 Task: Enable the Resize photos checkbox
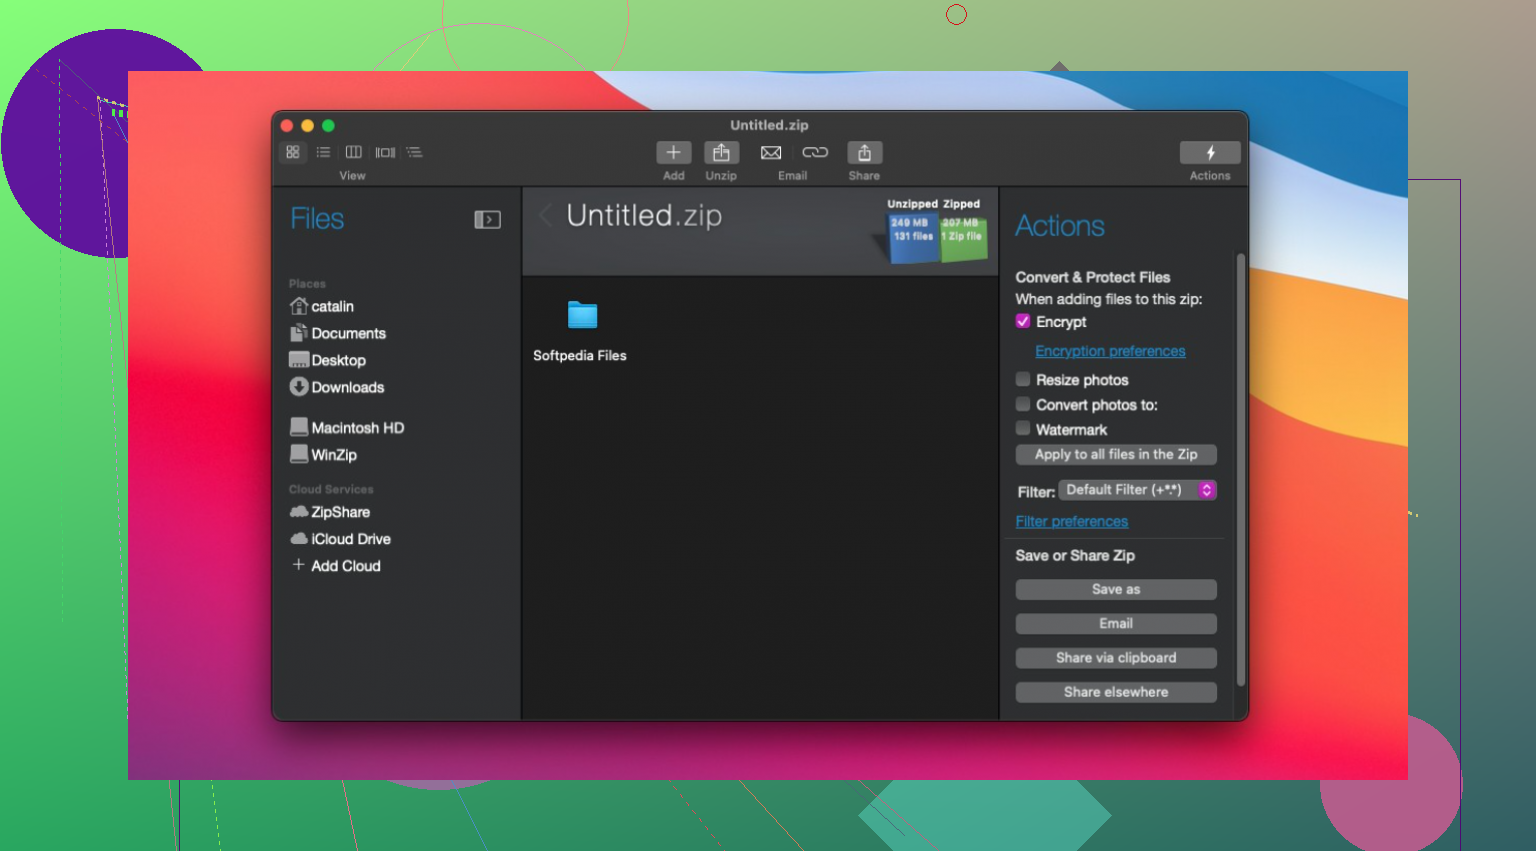coord(1023,379)
